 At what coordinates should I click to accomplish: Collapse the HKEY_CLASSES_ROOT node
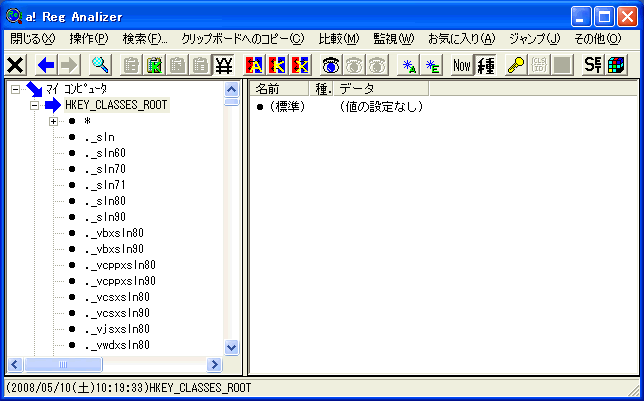[34, 105]
